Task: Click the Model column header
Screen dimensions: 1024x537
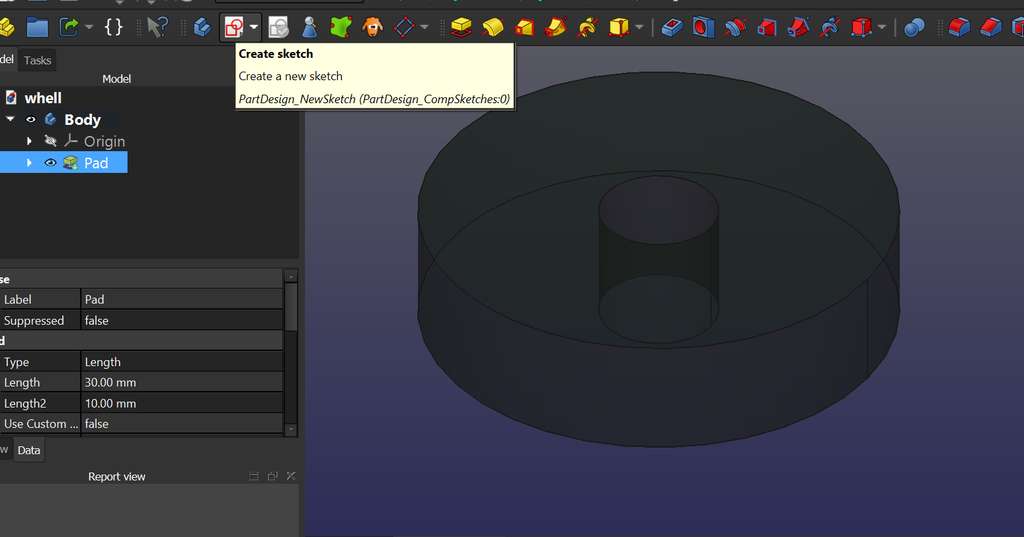Action: click(116, 78)
